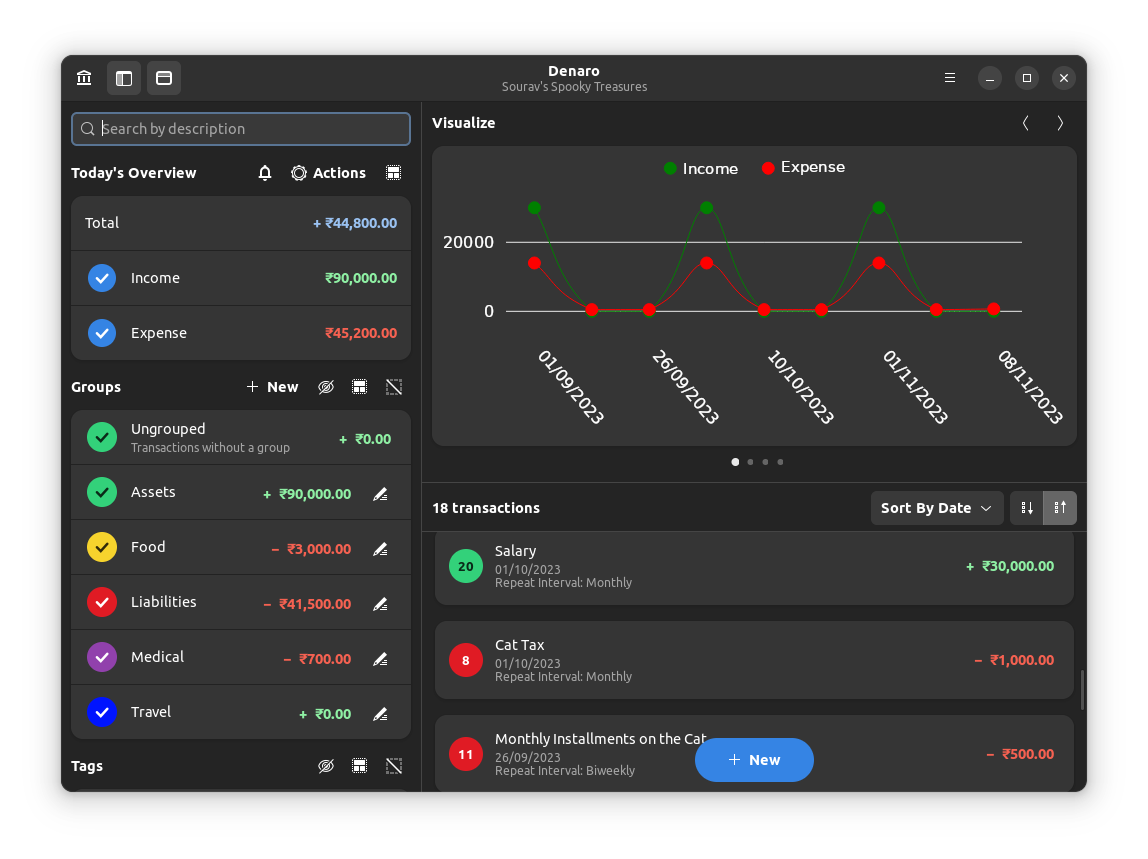Open the hamburger menu in the titlebar
This screenshot has width=1148, height=859.
[x=949, y=78]
